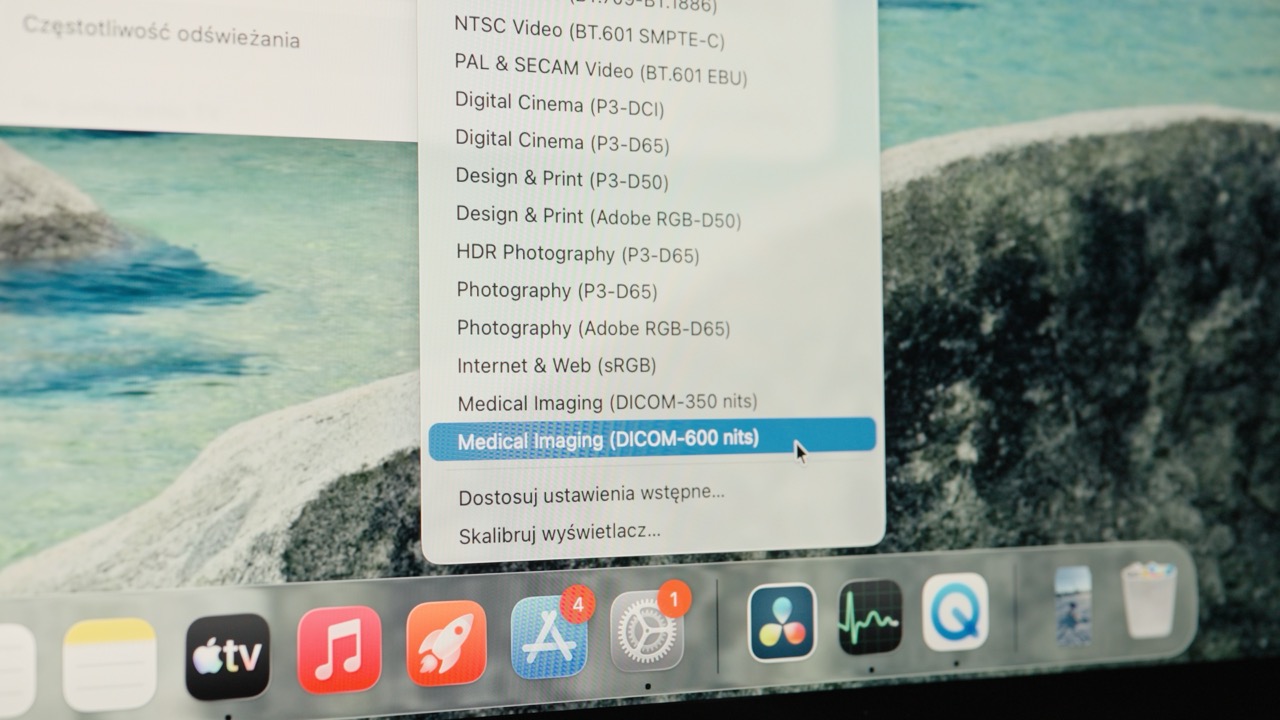This screenshot has width=1280, height=720.
Task: Pick Internet & Web (sRGB) preset
Action: point(556,365)
